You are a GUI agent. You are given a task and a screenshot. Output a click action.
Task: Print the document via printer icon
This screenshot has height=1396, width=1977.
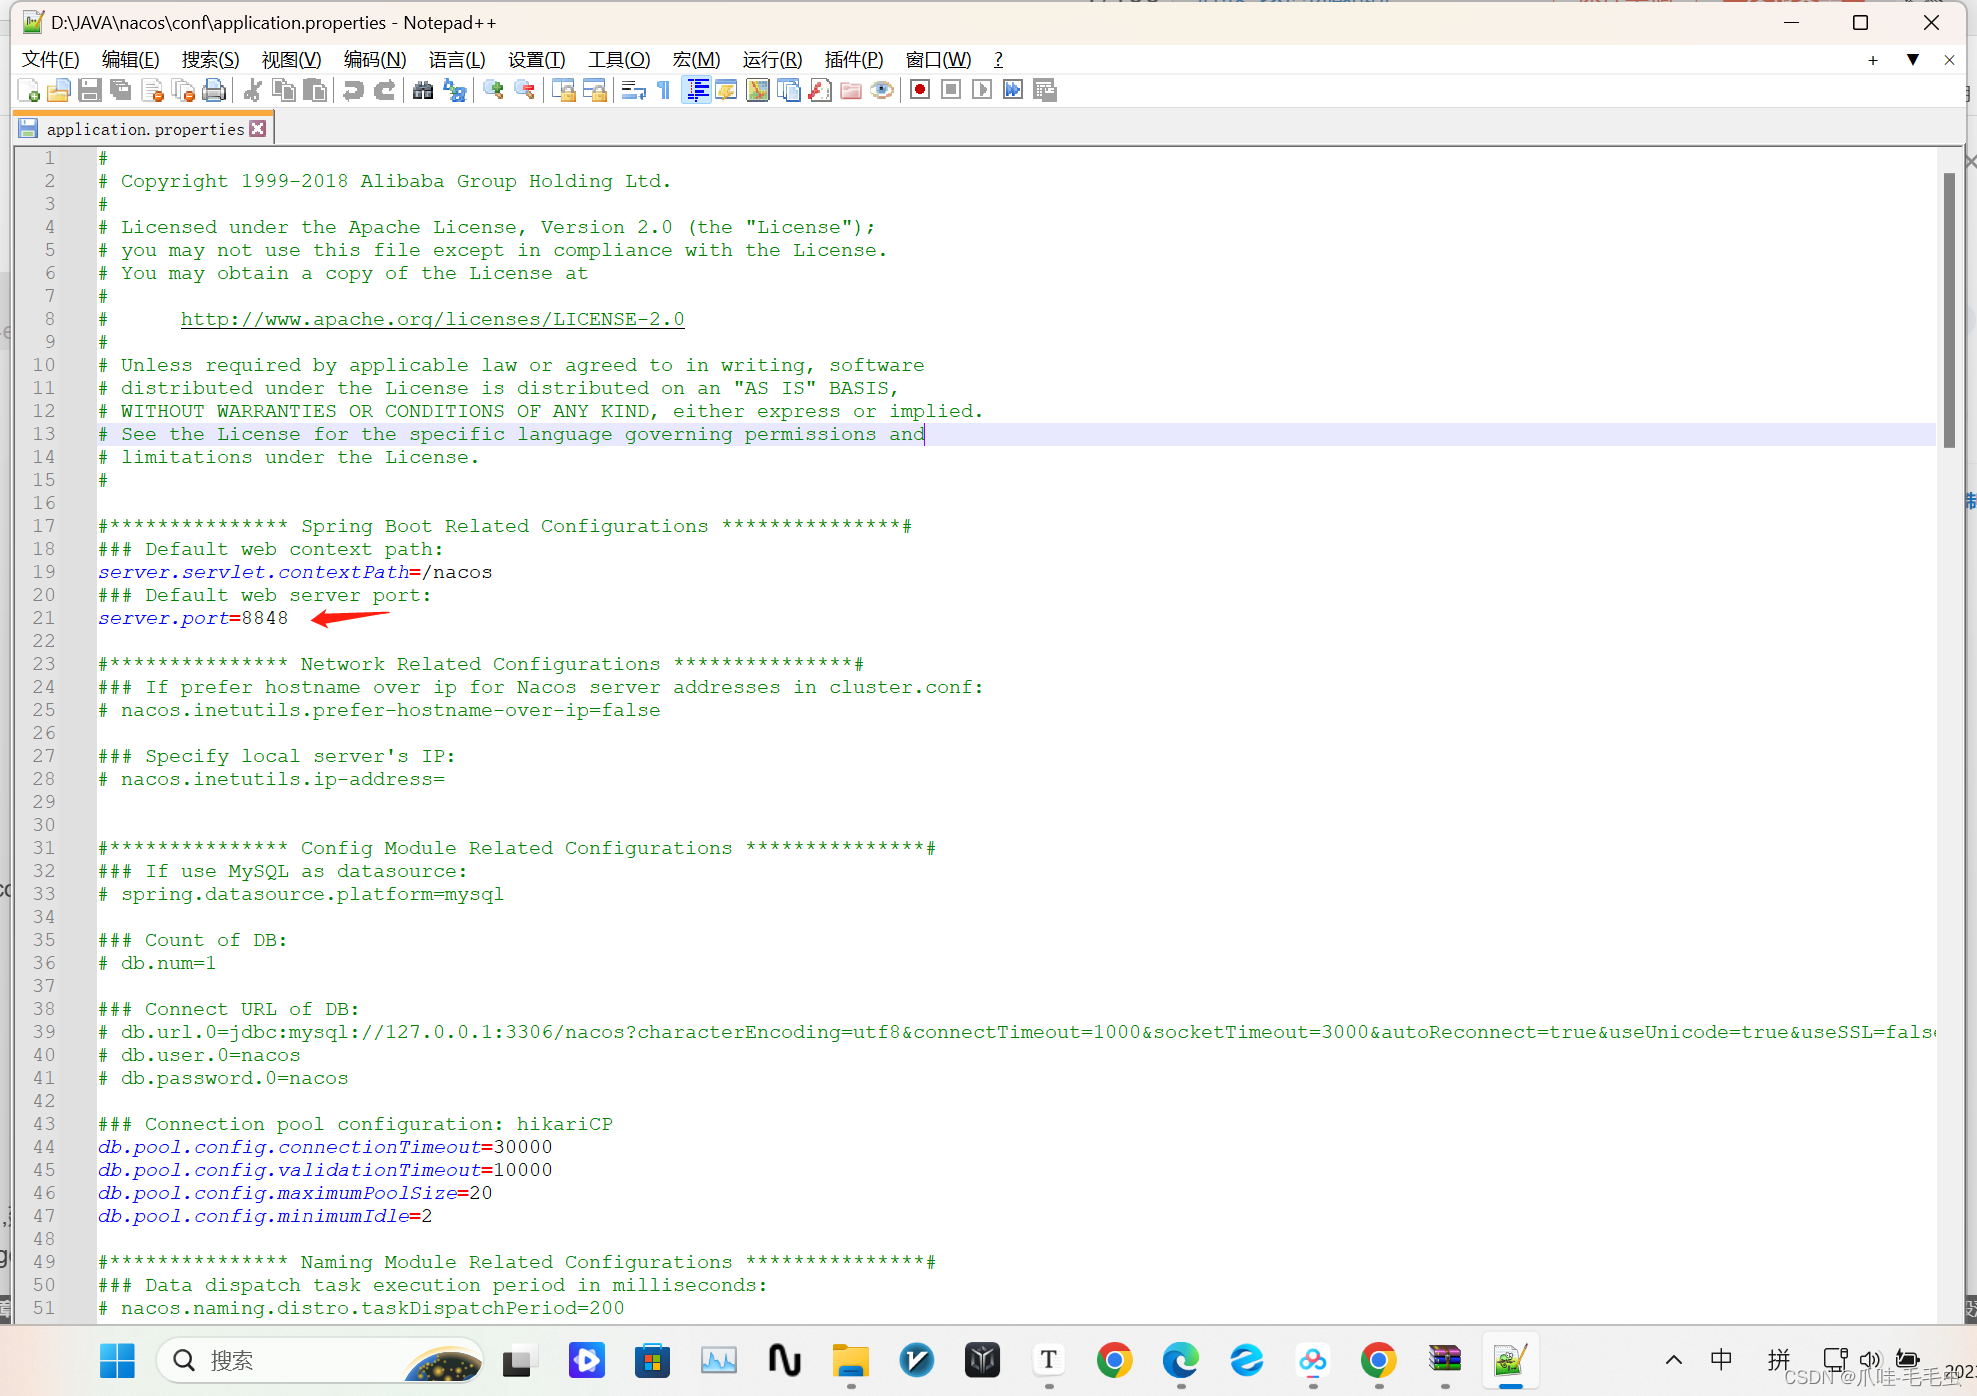214,91
